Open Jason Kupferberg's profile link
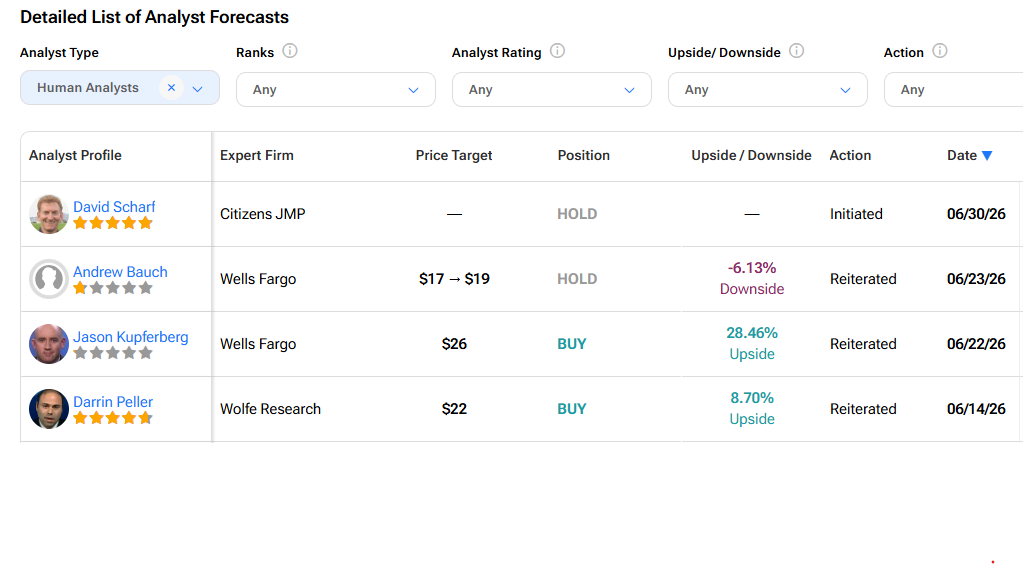This screenshot has width=1023, height=564. (130, 337)
